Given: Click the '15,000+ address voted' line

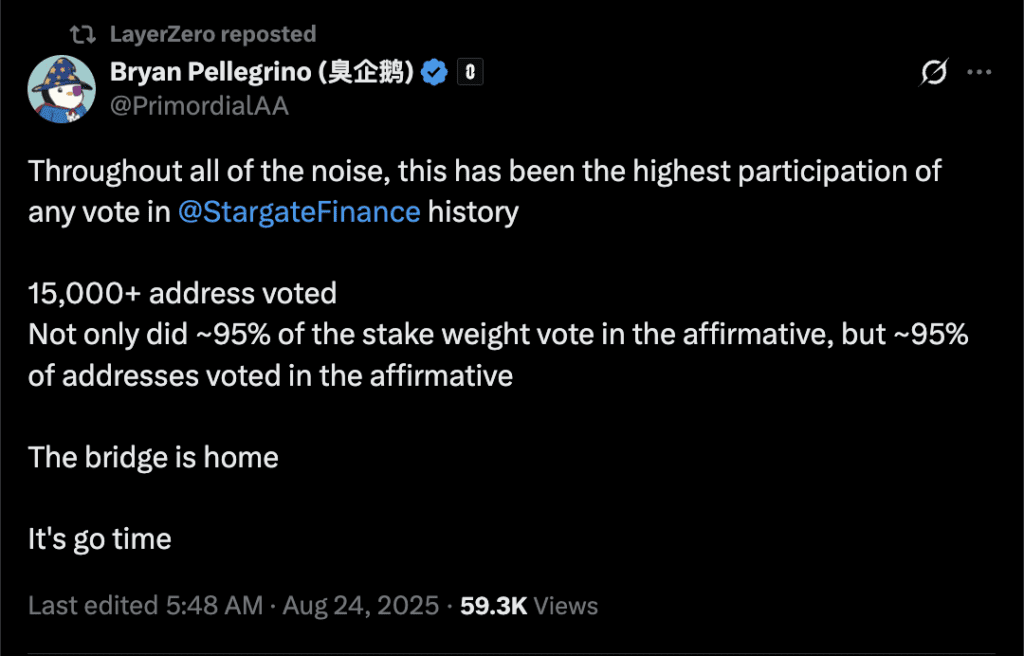Looking at the screenshot, I should (182, 294).
